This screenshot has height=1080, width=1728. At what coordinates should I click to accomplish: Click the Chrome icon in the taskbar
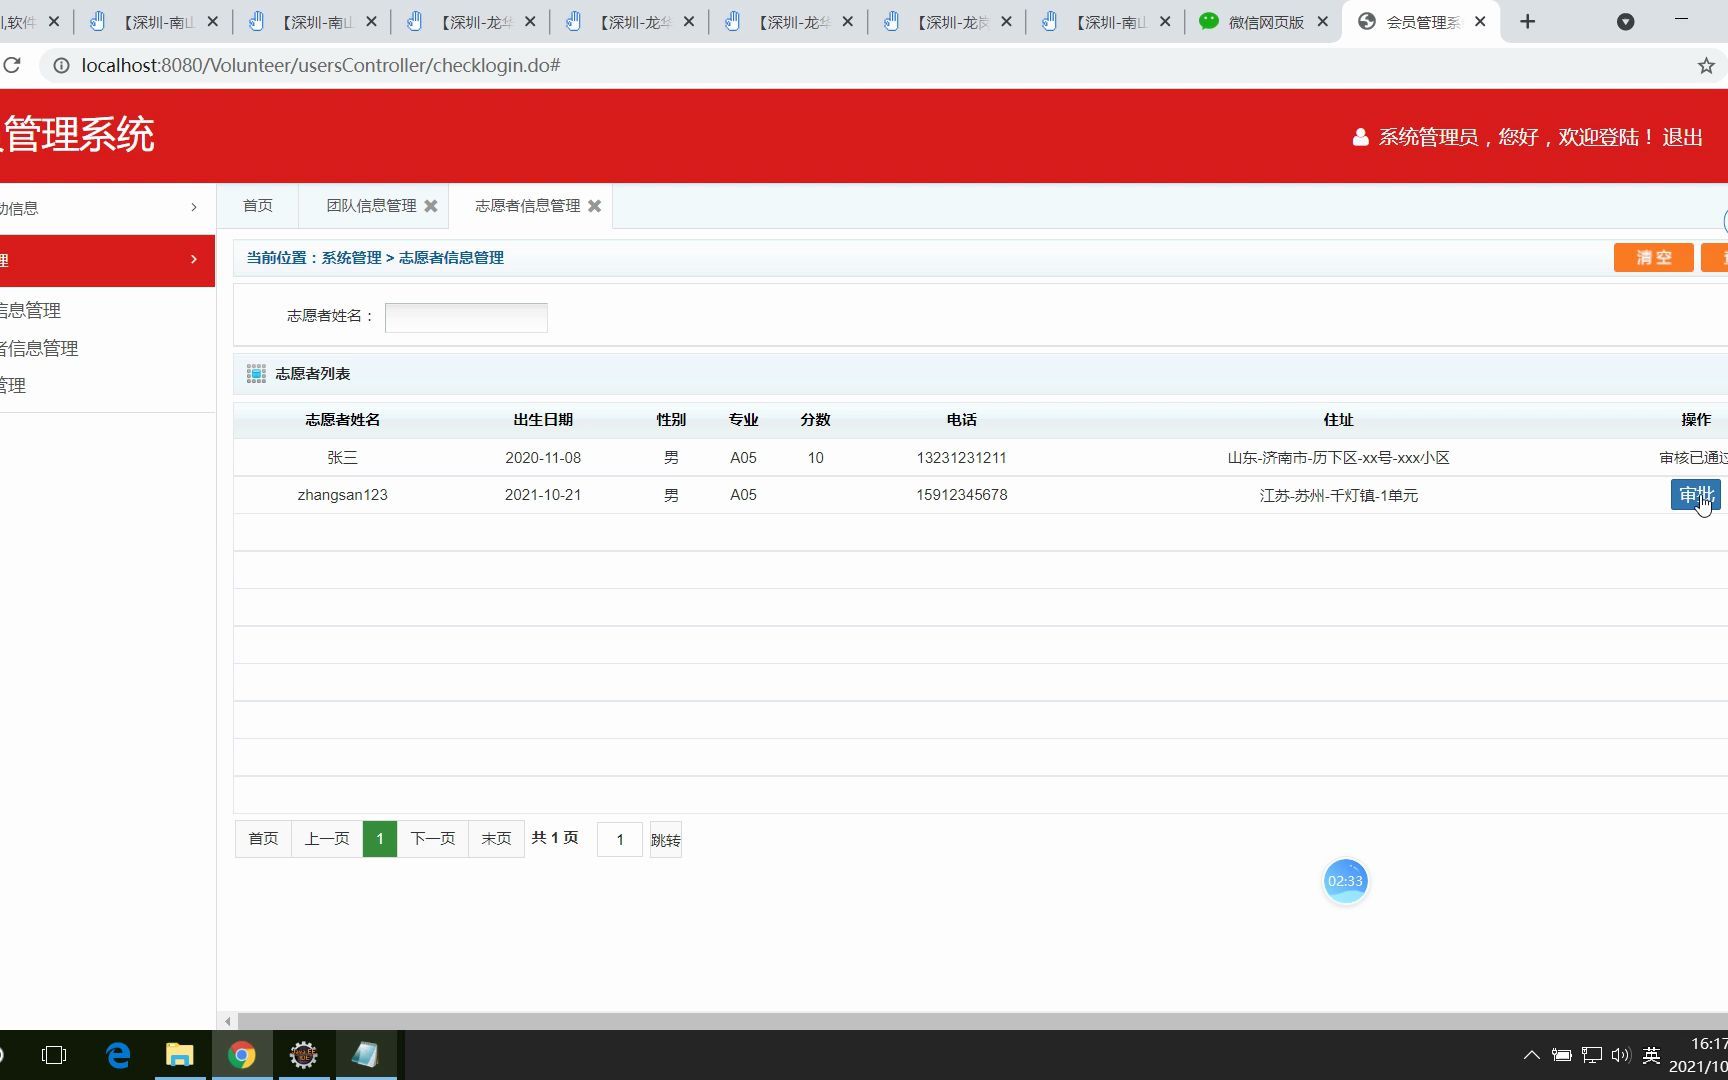point(241,1055)
